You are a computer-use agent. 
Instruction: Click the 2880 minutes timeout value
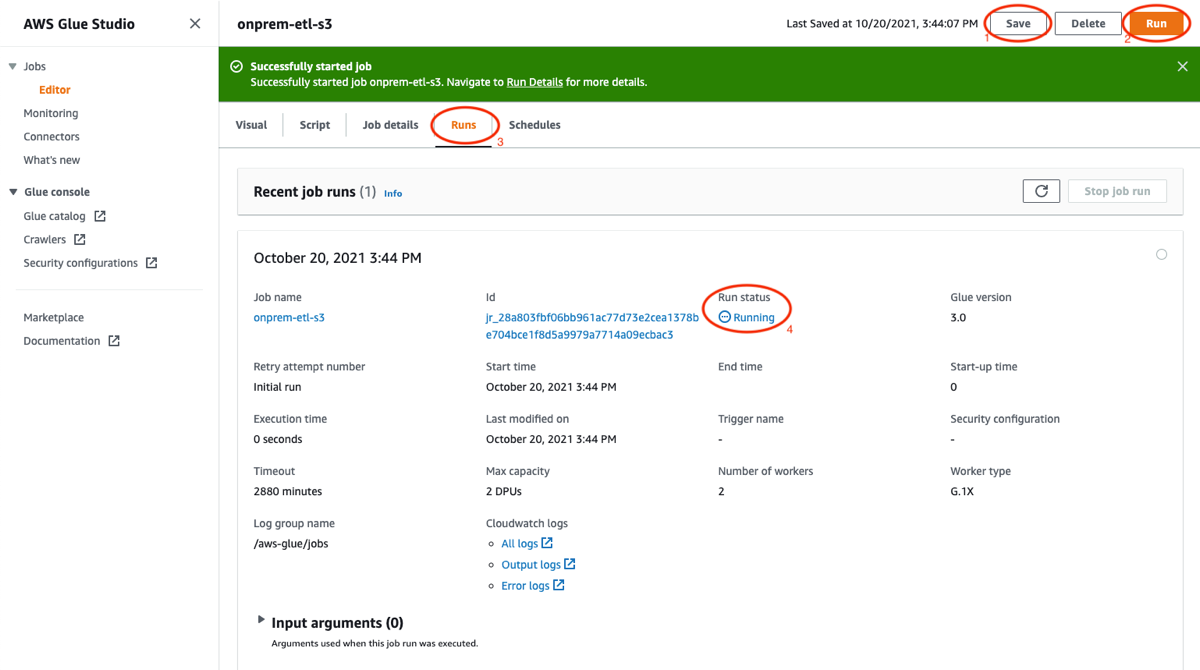(x=288, y=492)
